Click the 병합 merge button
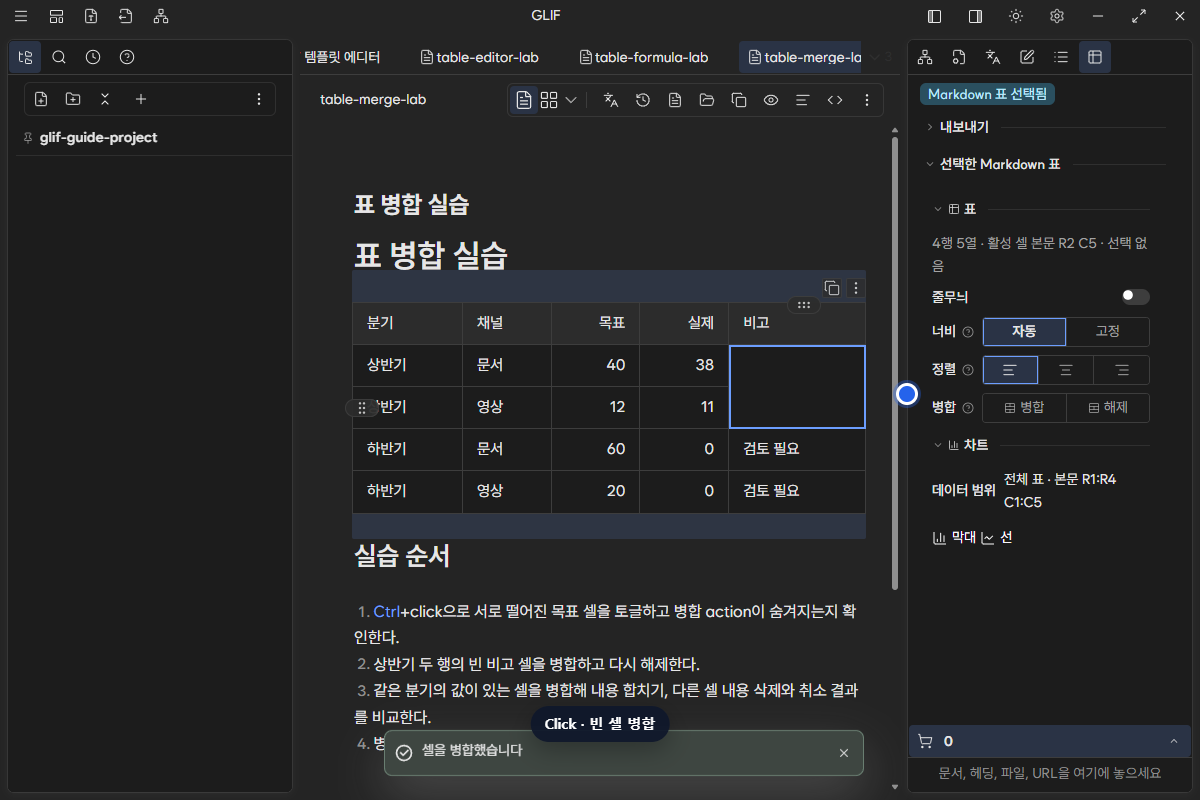The height and width of the screenshot is (800, 1200). [x=1025, y=408]
